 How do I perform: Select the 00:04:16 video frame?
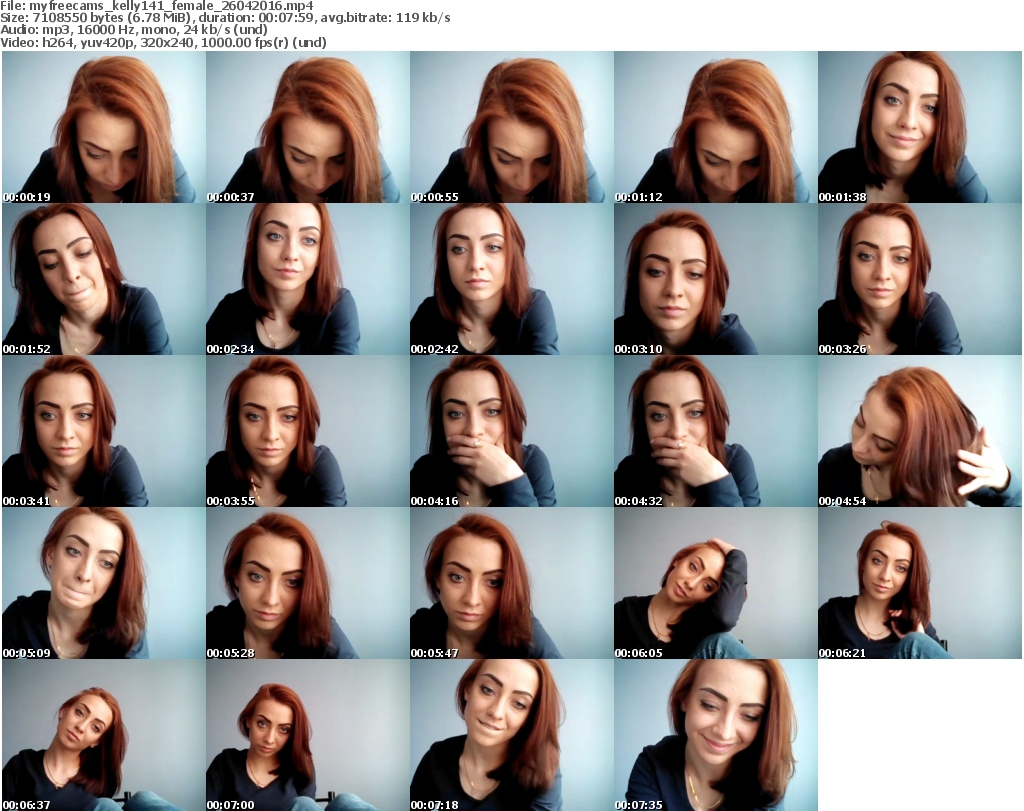[511, 431]
